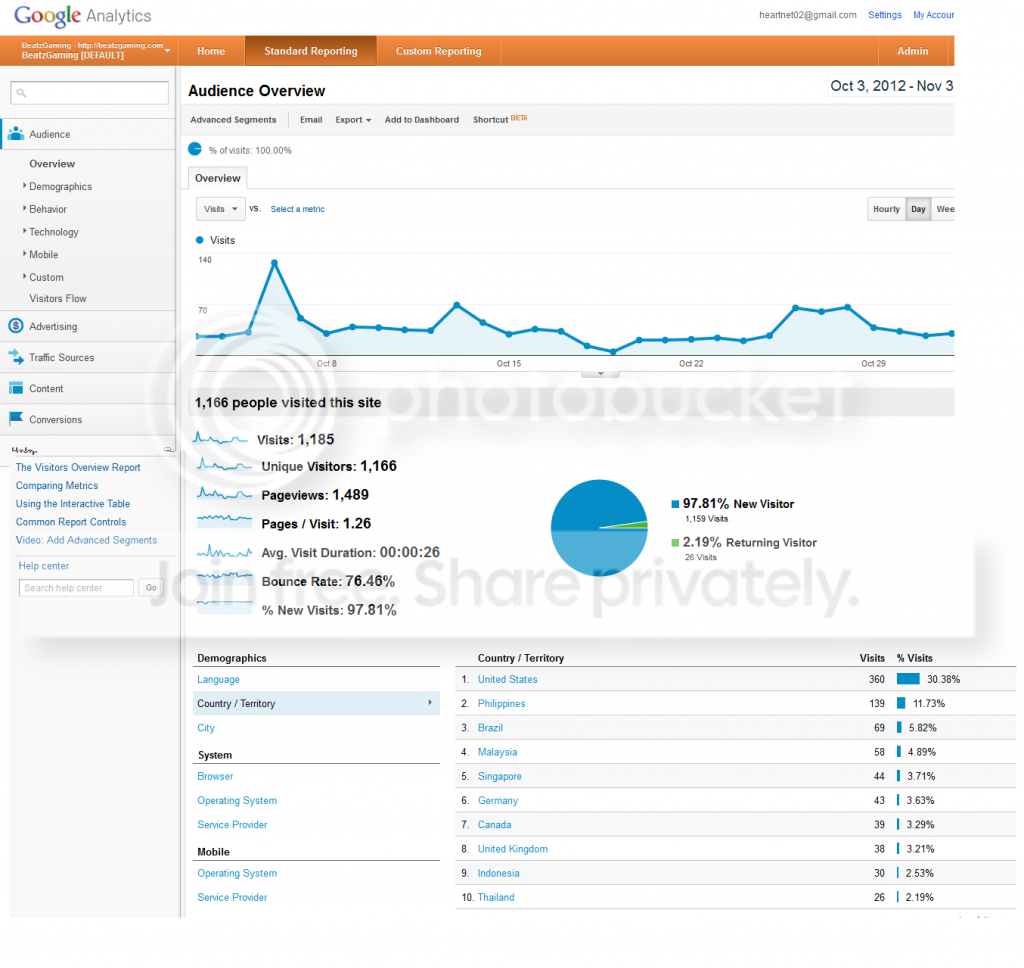Click the Audience people icon
1024x968 pixels.
16,134
